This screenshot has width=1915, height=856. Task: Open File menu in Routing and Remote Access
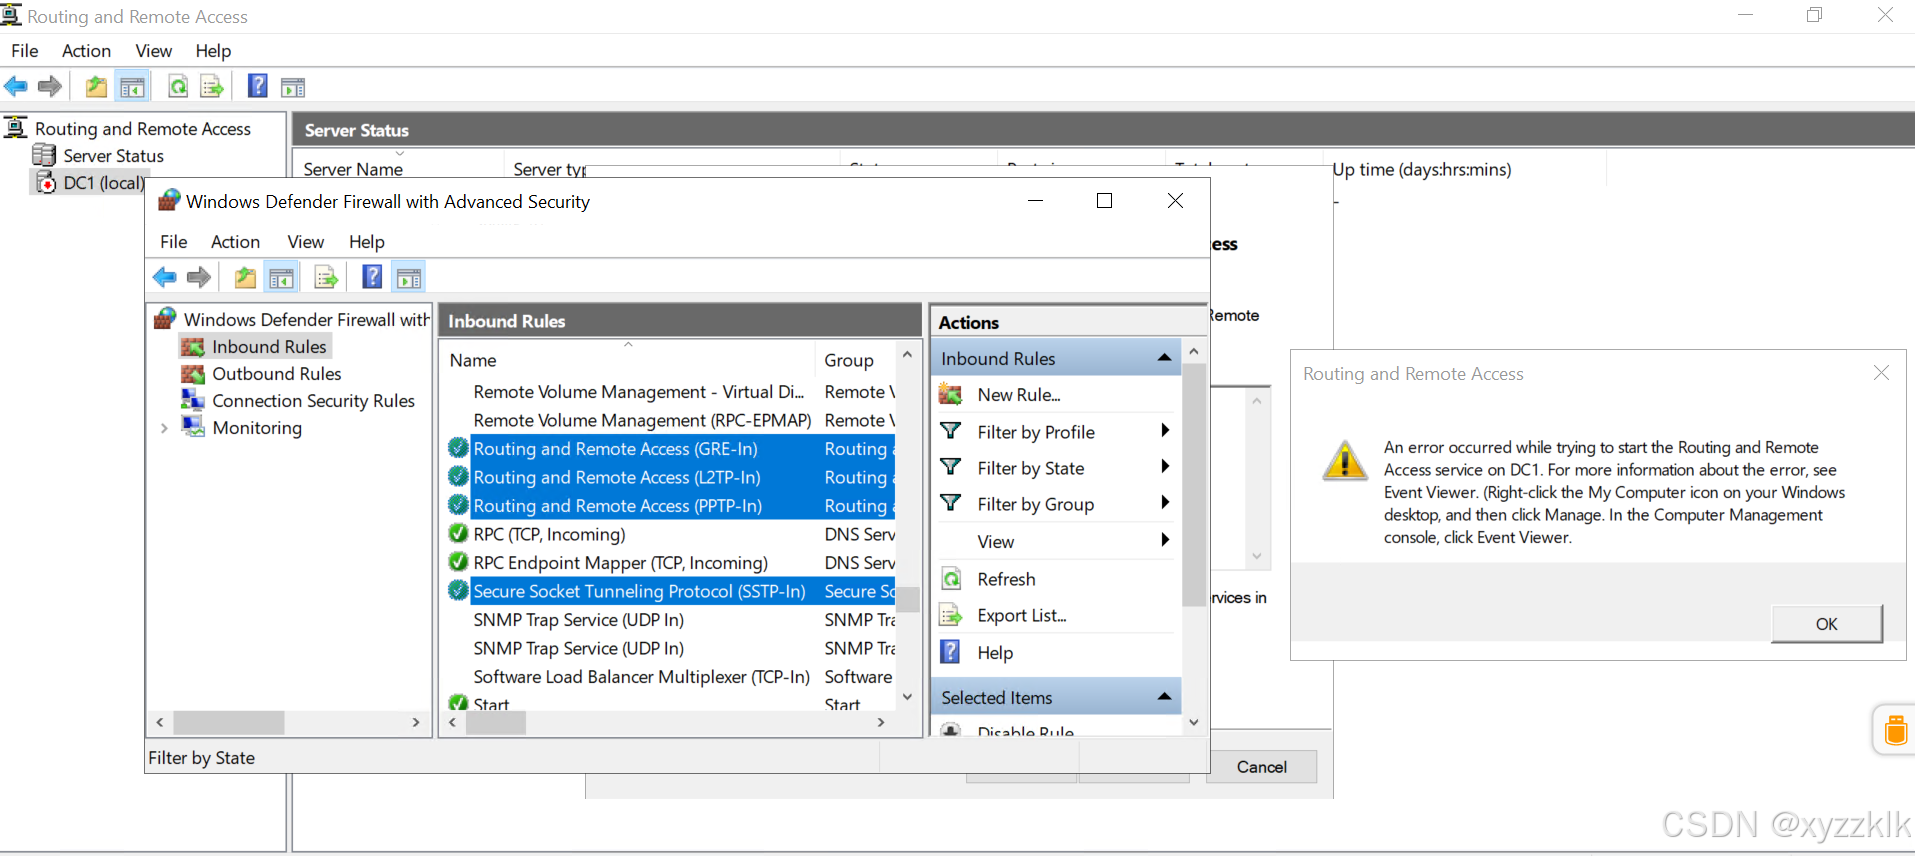tap(25, 51)
